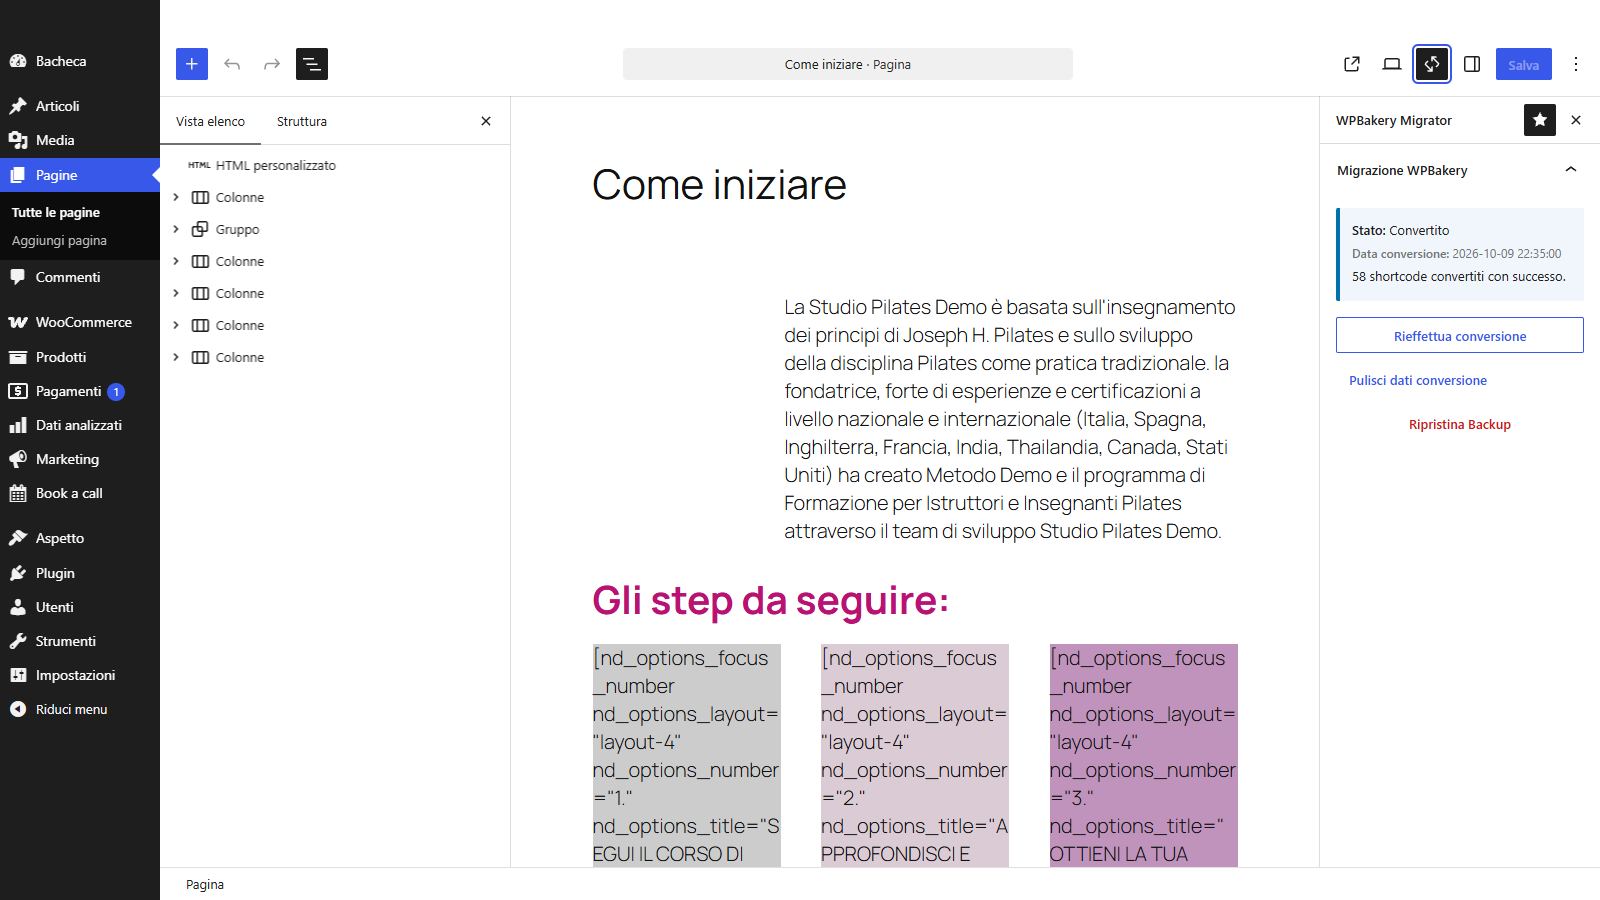The width and height of the screenshot is (1600, 900).
Task: Click the Pagamenti notification badge
Action: (116, 392)
